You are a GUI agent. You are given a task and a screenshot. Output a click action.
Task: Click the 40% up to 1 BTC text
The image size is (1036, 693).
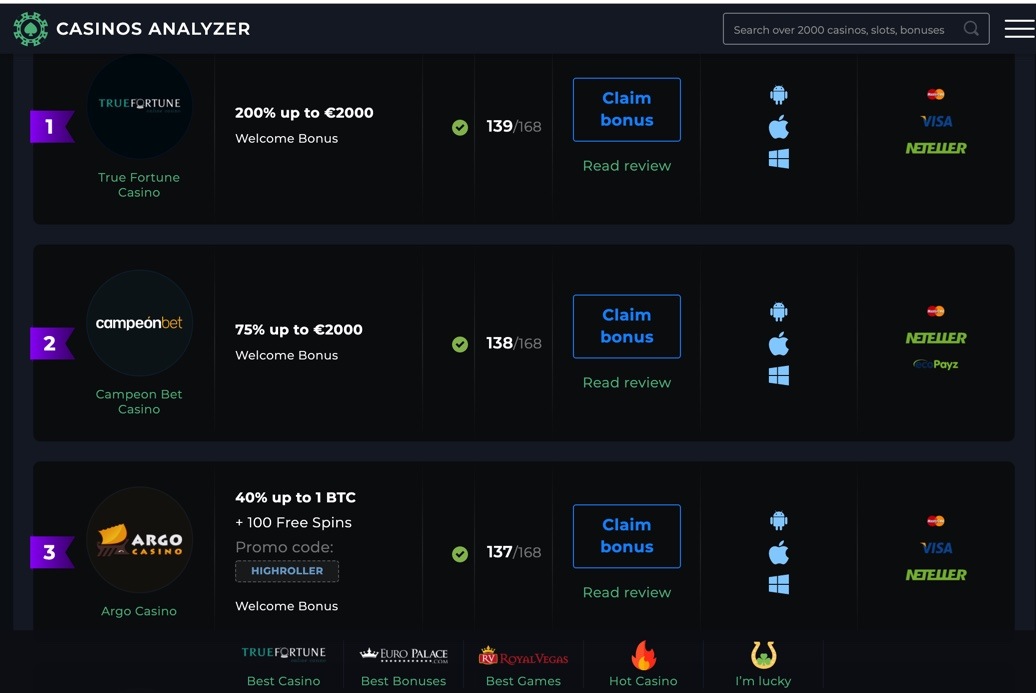(295, 497)
